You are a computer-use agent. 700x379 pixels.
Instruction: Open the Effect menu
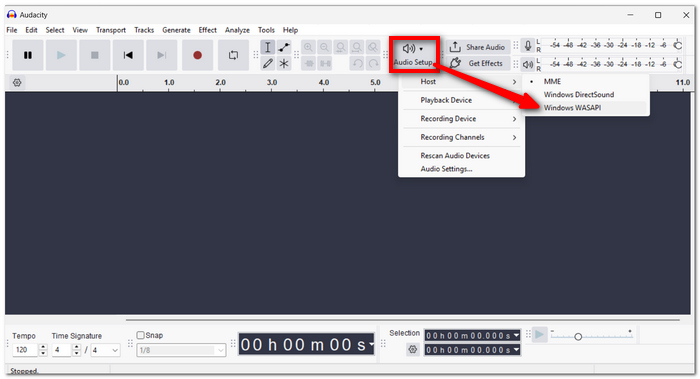click(x=208, y=30)
